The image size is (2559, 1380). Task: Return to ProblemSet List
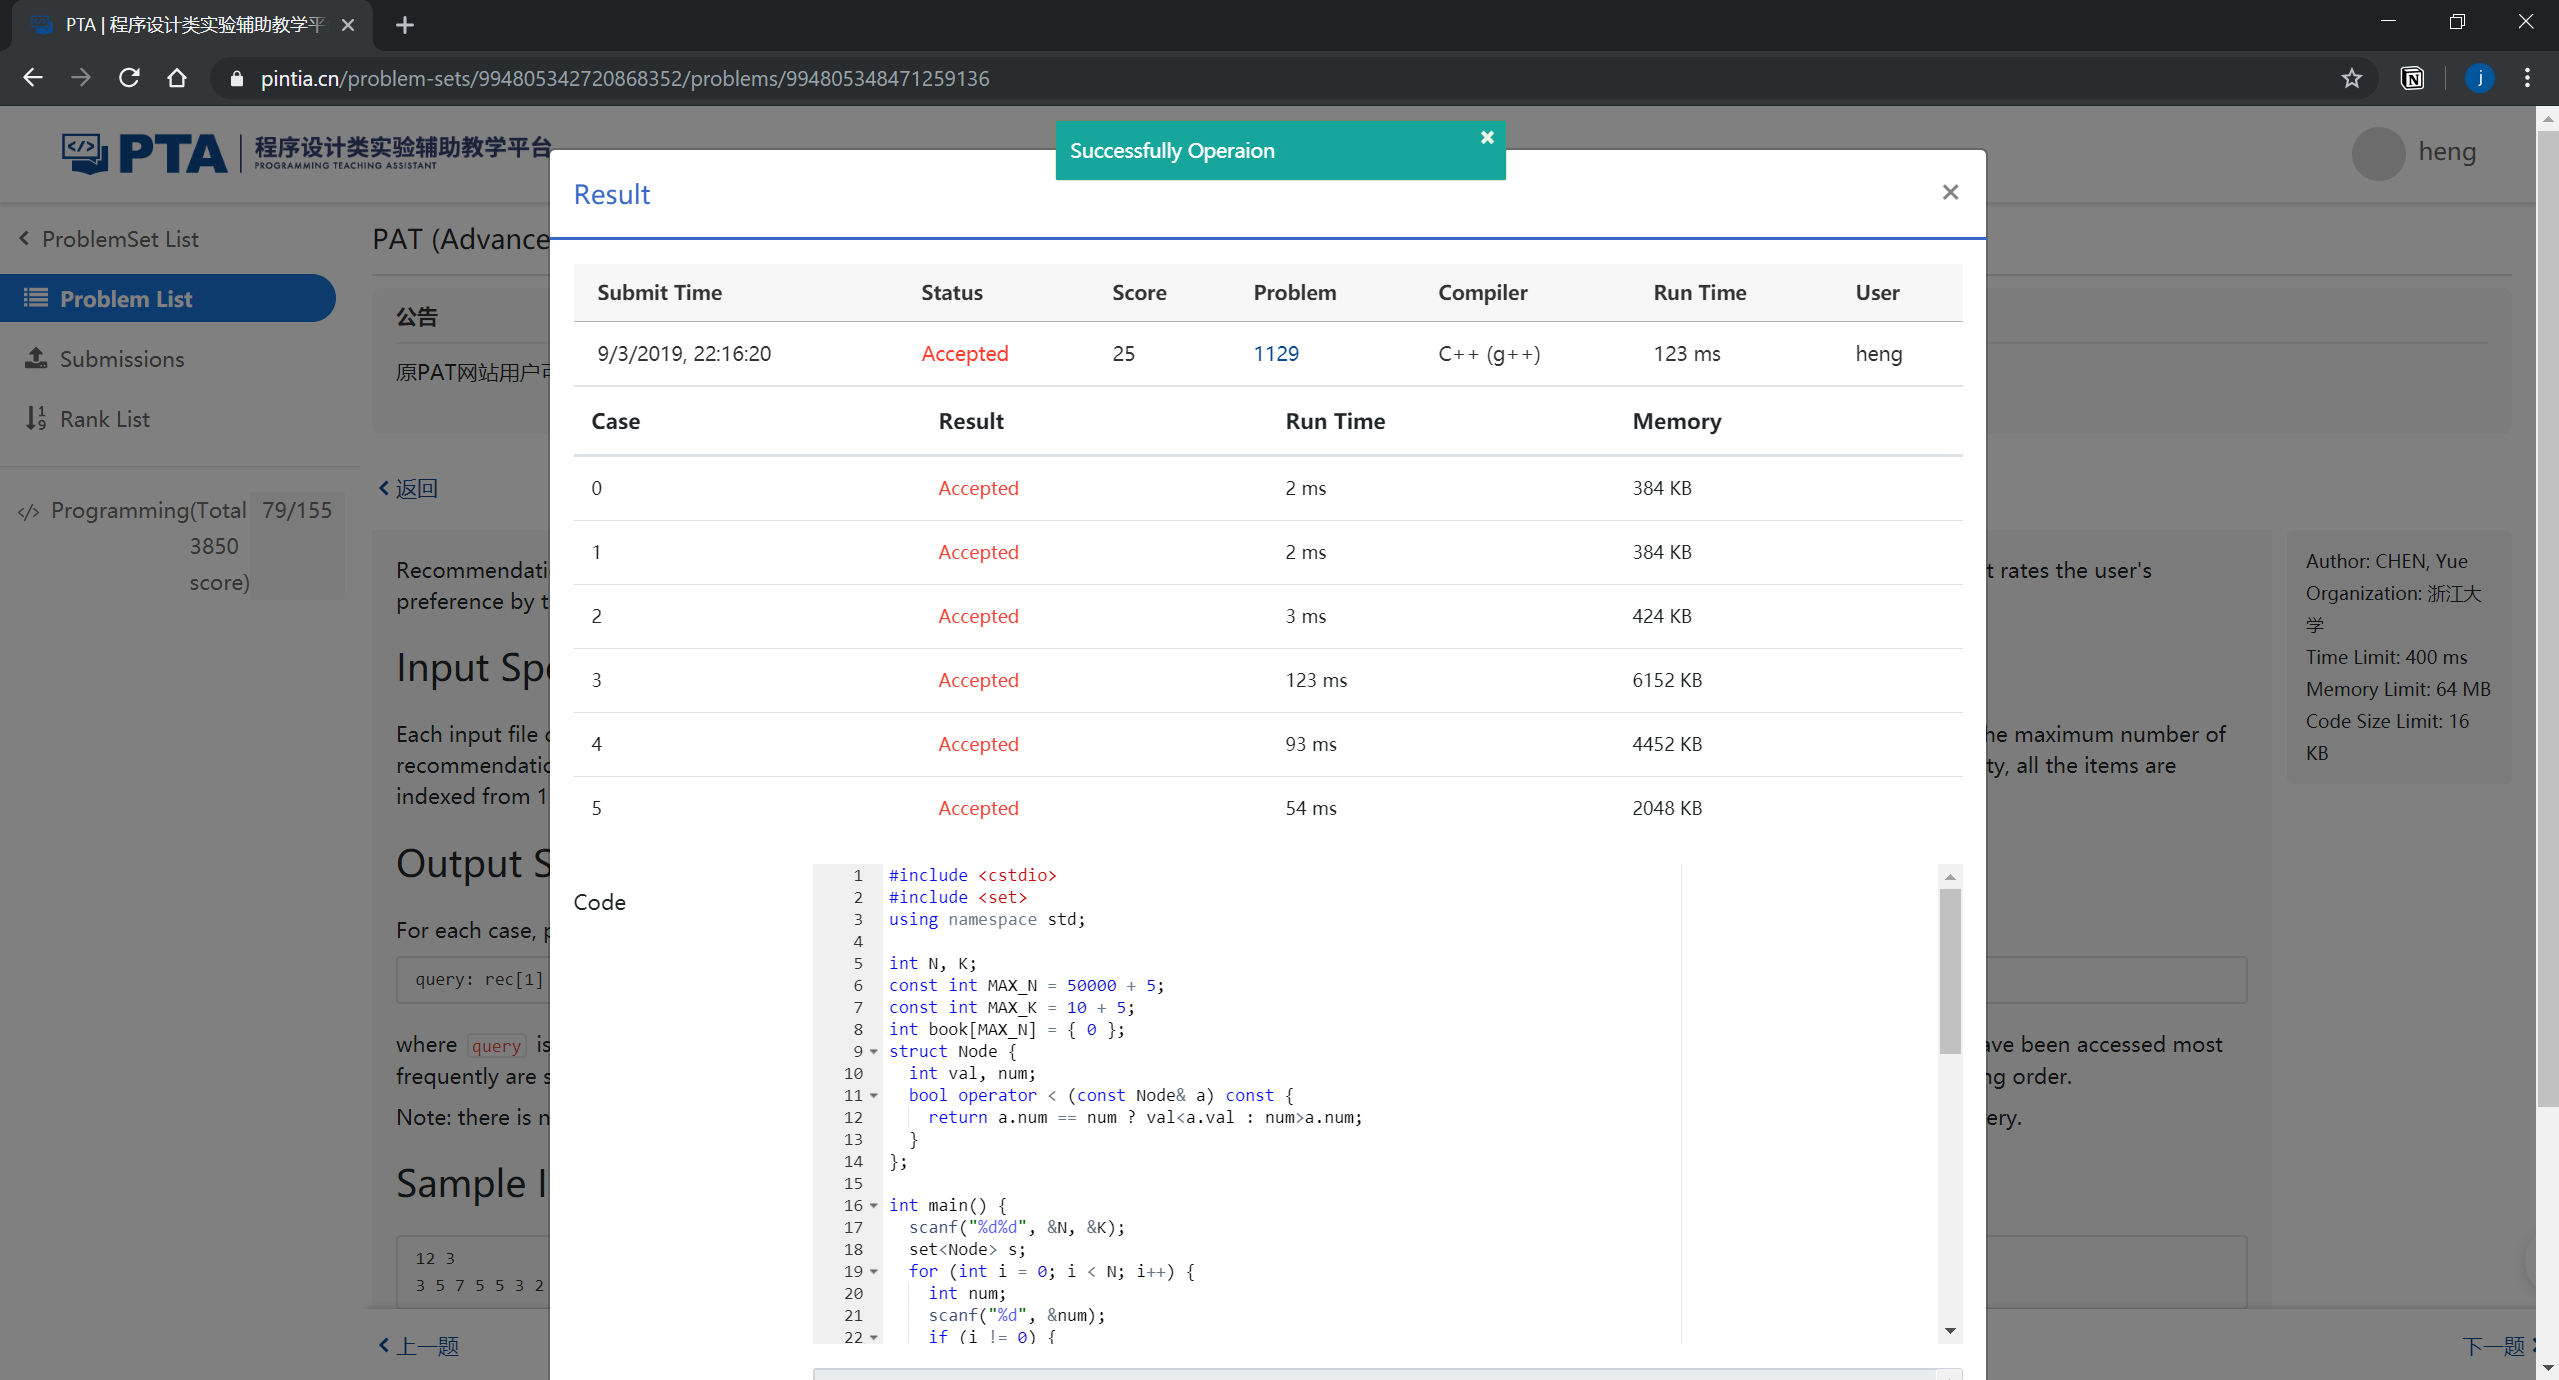click(110, 239)
